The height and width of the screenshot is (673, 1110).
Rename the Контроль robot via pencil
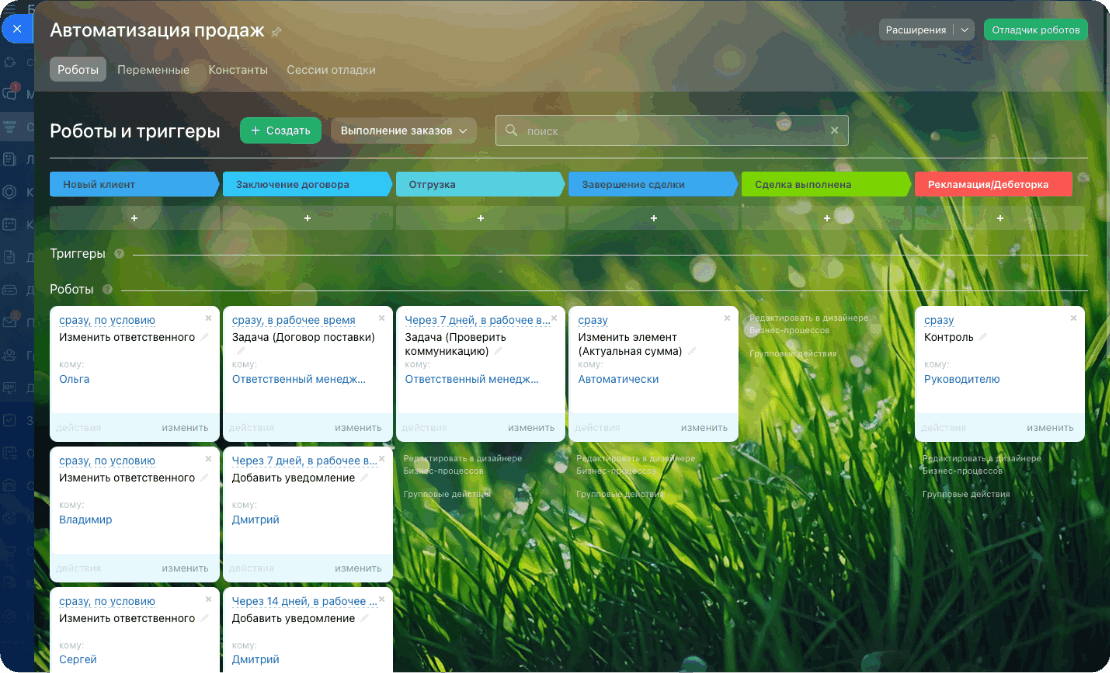click(x=983, y=338)
